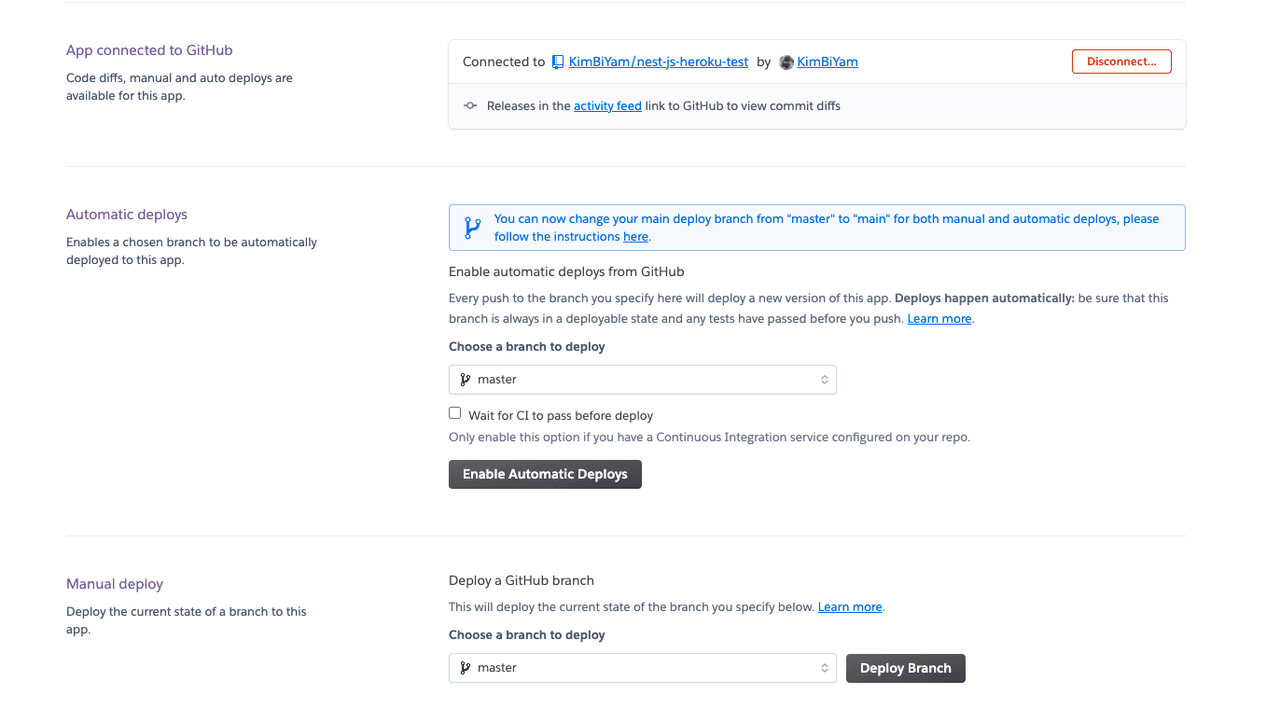Open the KimBiYam/nest-js-heroku-test repository link
This screenshot has height=722, width=1280.
pos(658,62)
